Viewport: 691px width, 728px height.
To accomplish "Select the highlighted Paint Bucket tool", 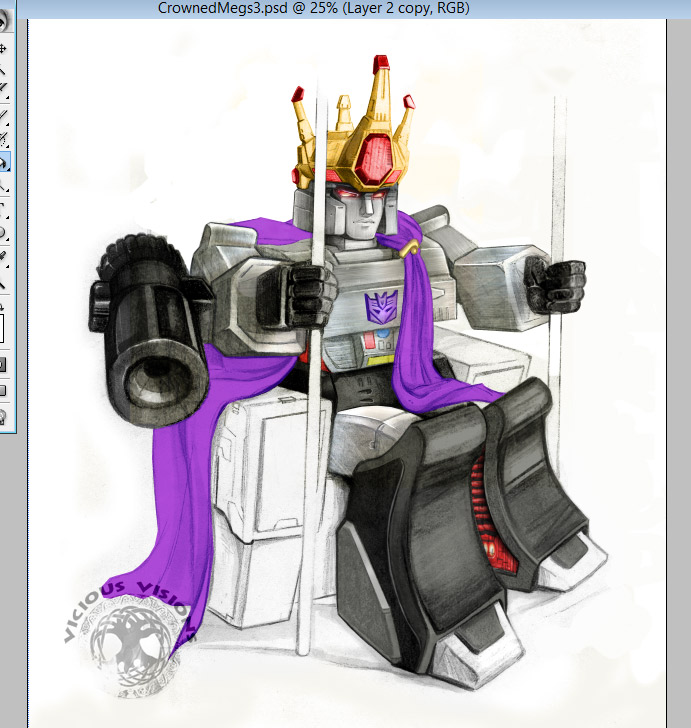I will coord(4,162).
